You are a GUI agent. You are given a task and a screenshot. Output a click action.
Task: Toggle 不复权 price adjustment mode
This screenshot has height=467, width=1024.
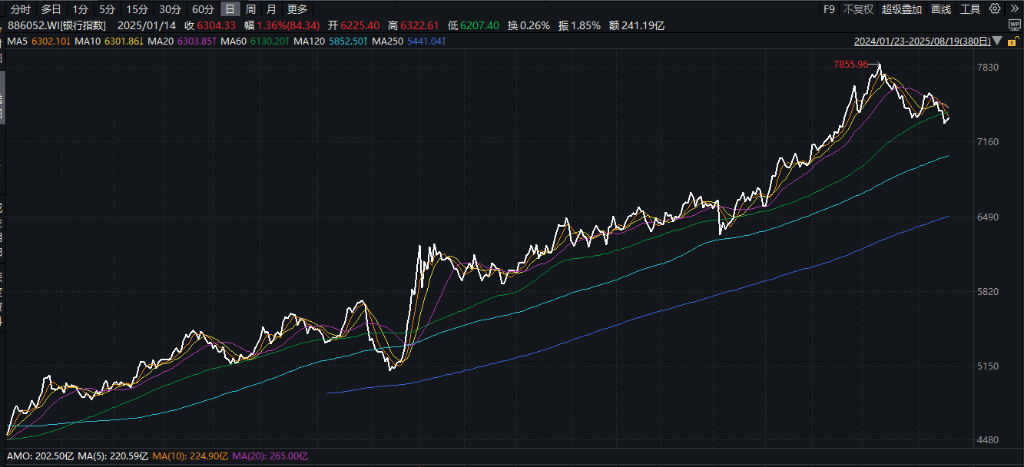tap(857, 9)
